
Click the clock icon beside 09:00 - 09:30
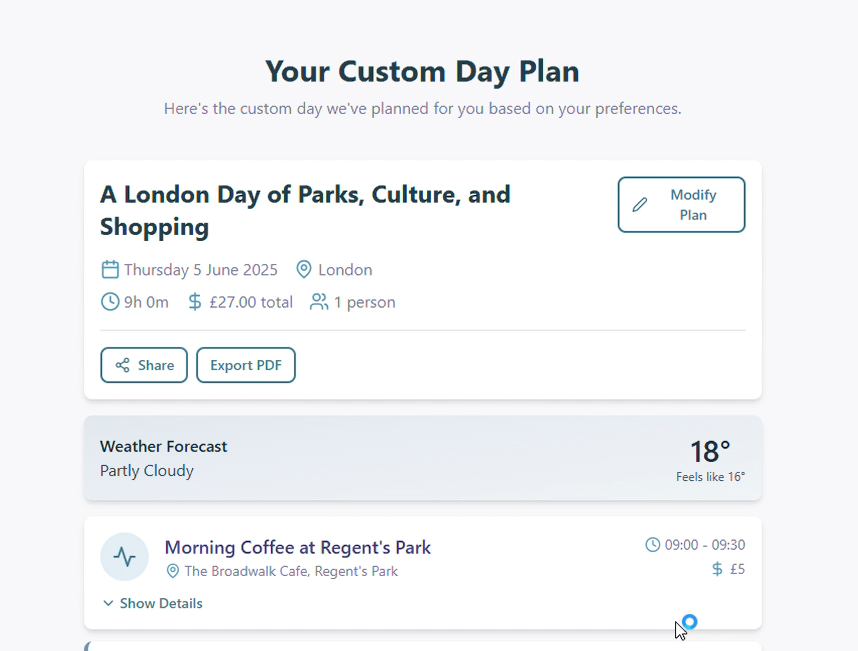pos(653,545)
